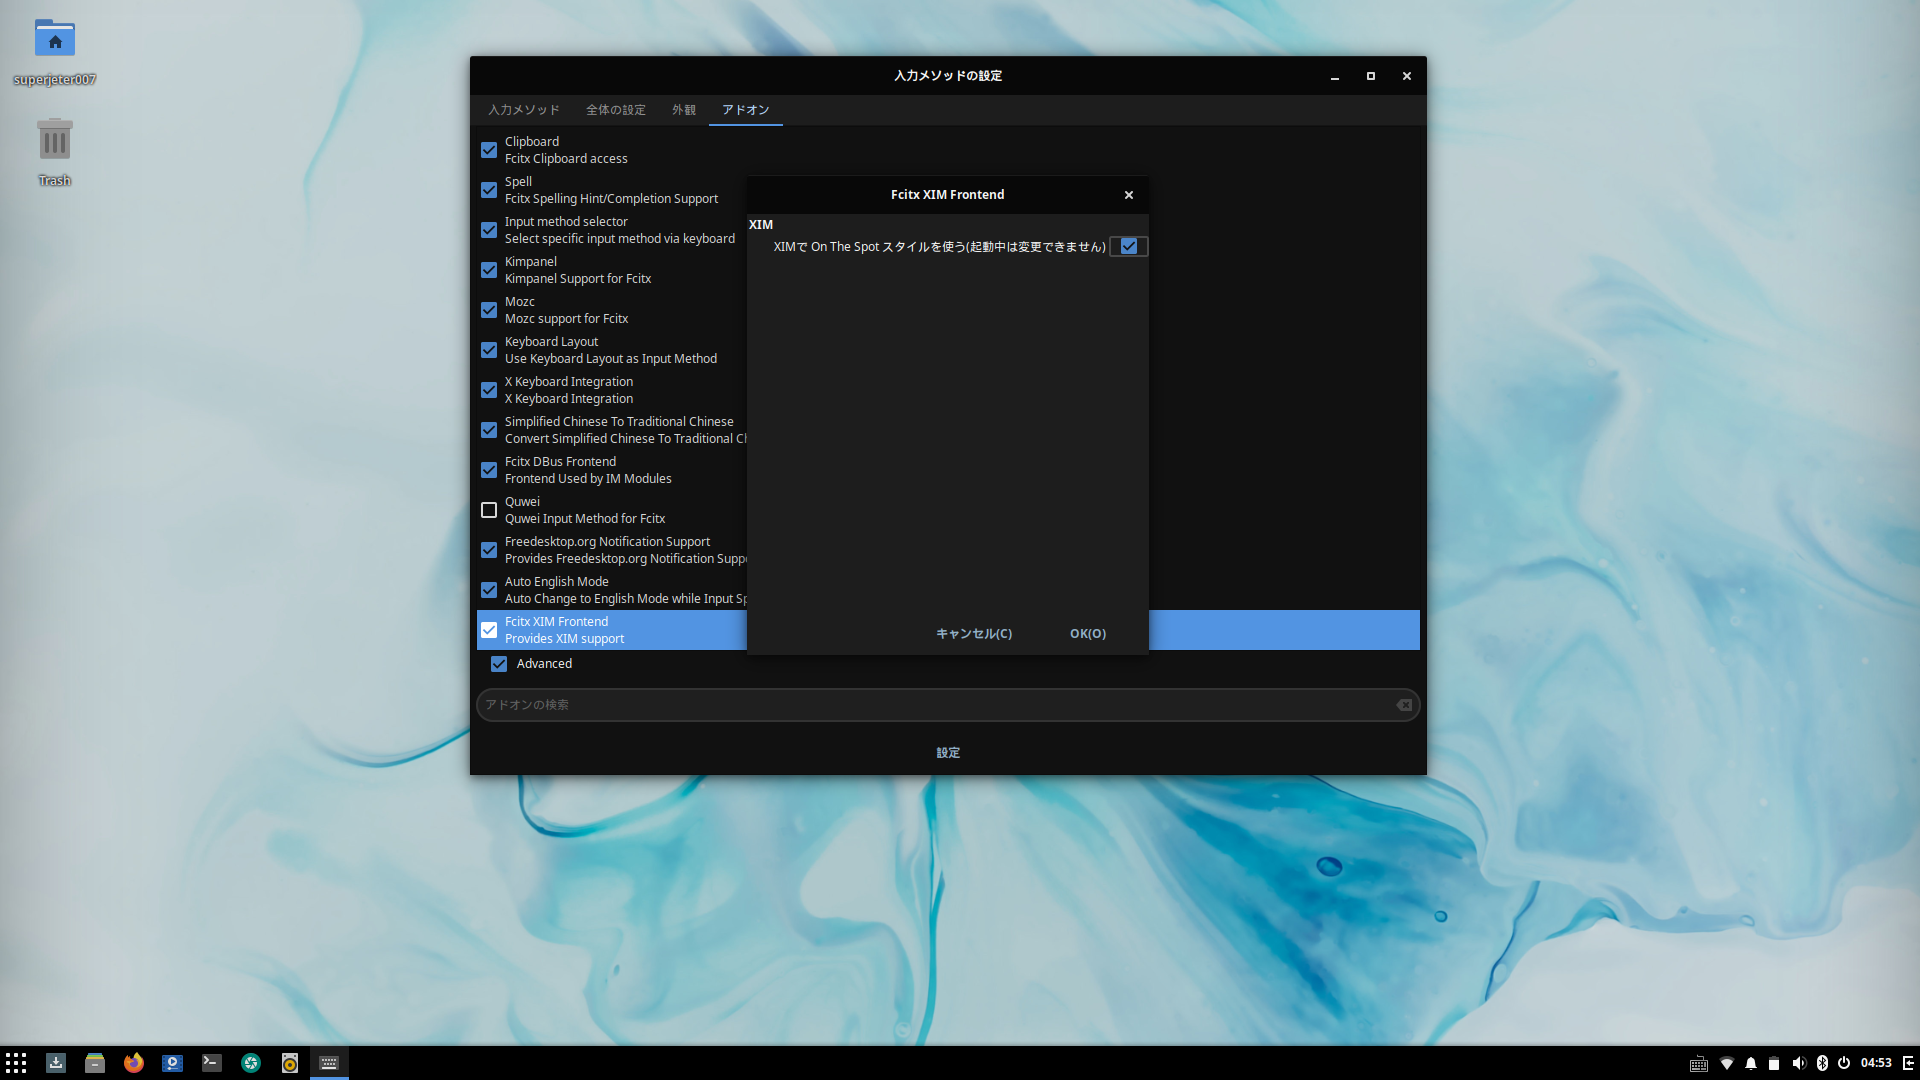Open the terminal from the taskbar
Screen dimensions: 1920x1080
[211, 1063]
